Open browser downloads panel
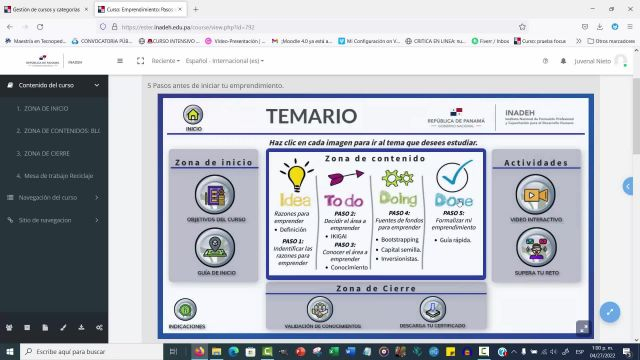This screenshot has width=640, height=360. (x=600, y=27)
